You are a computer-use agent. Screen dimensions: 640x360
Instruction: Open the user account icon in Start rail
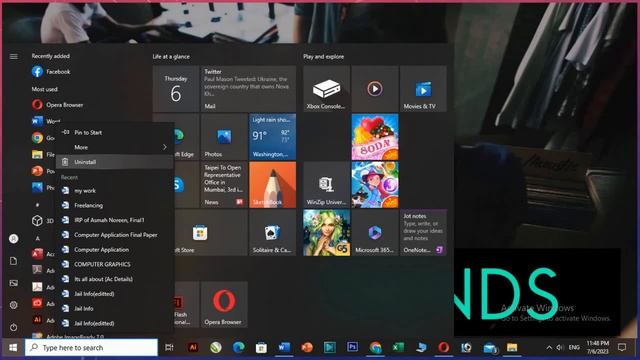click(13, 238)
